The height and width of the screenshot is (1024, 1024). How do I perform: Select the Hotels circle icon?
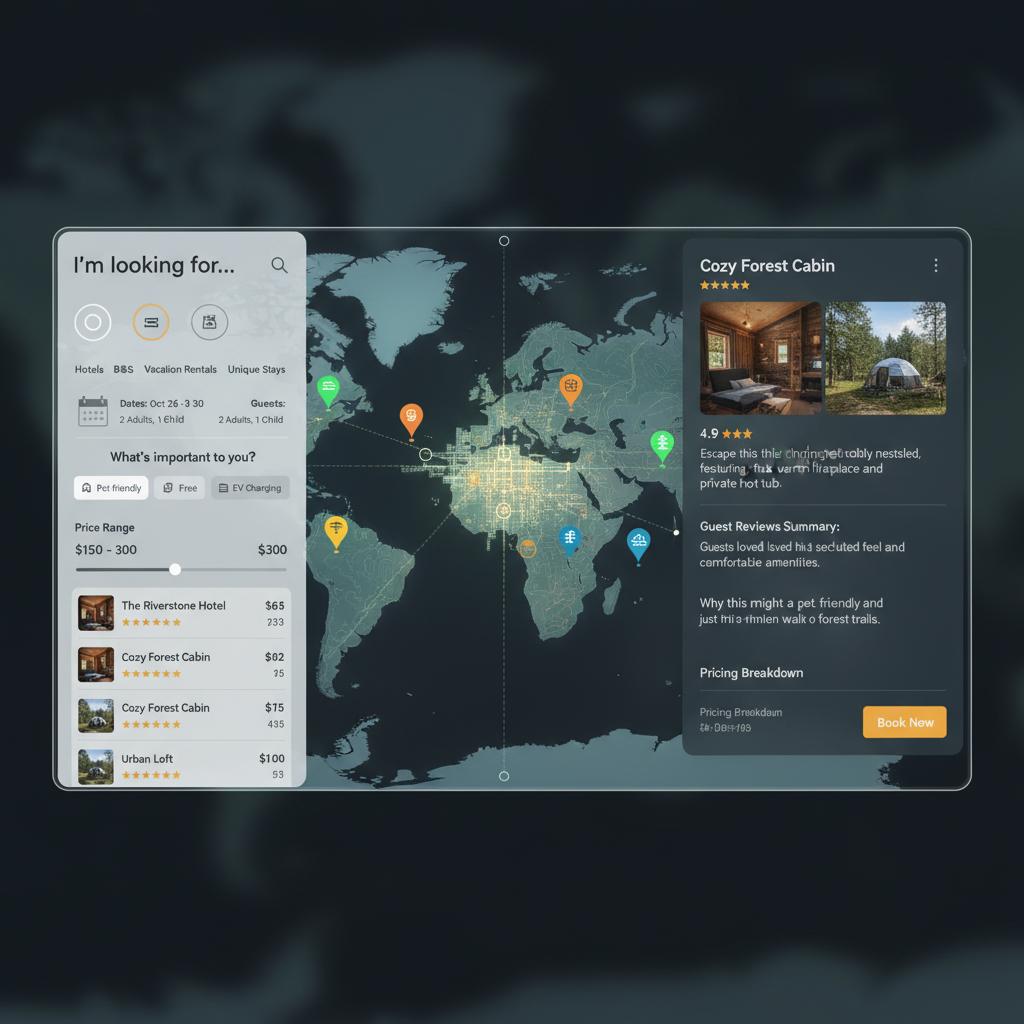click(x=92, y=323)
